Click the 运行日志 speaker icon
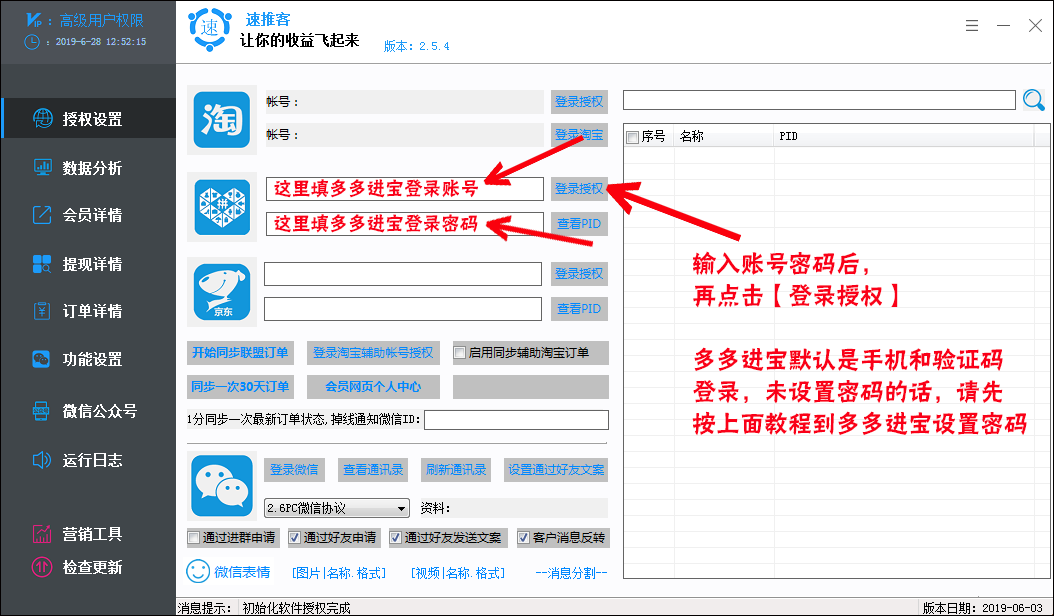 (41, 460)
